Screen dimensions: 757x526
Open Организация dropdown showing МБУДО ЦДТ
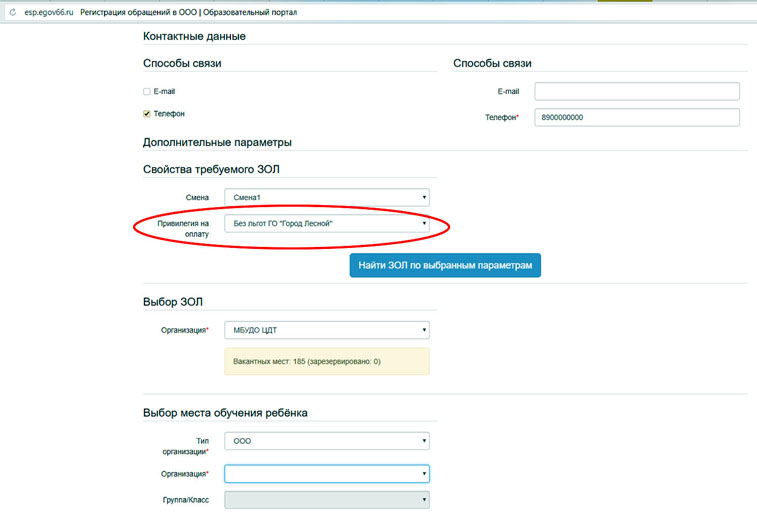coord(327,330)
